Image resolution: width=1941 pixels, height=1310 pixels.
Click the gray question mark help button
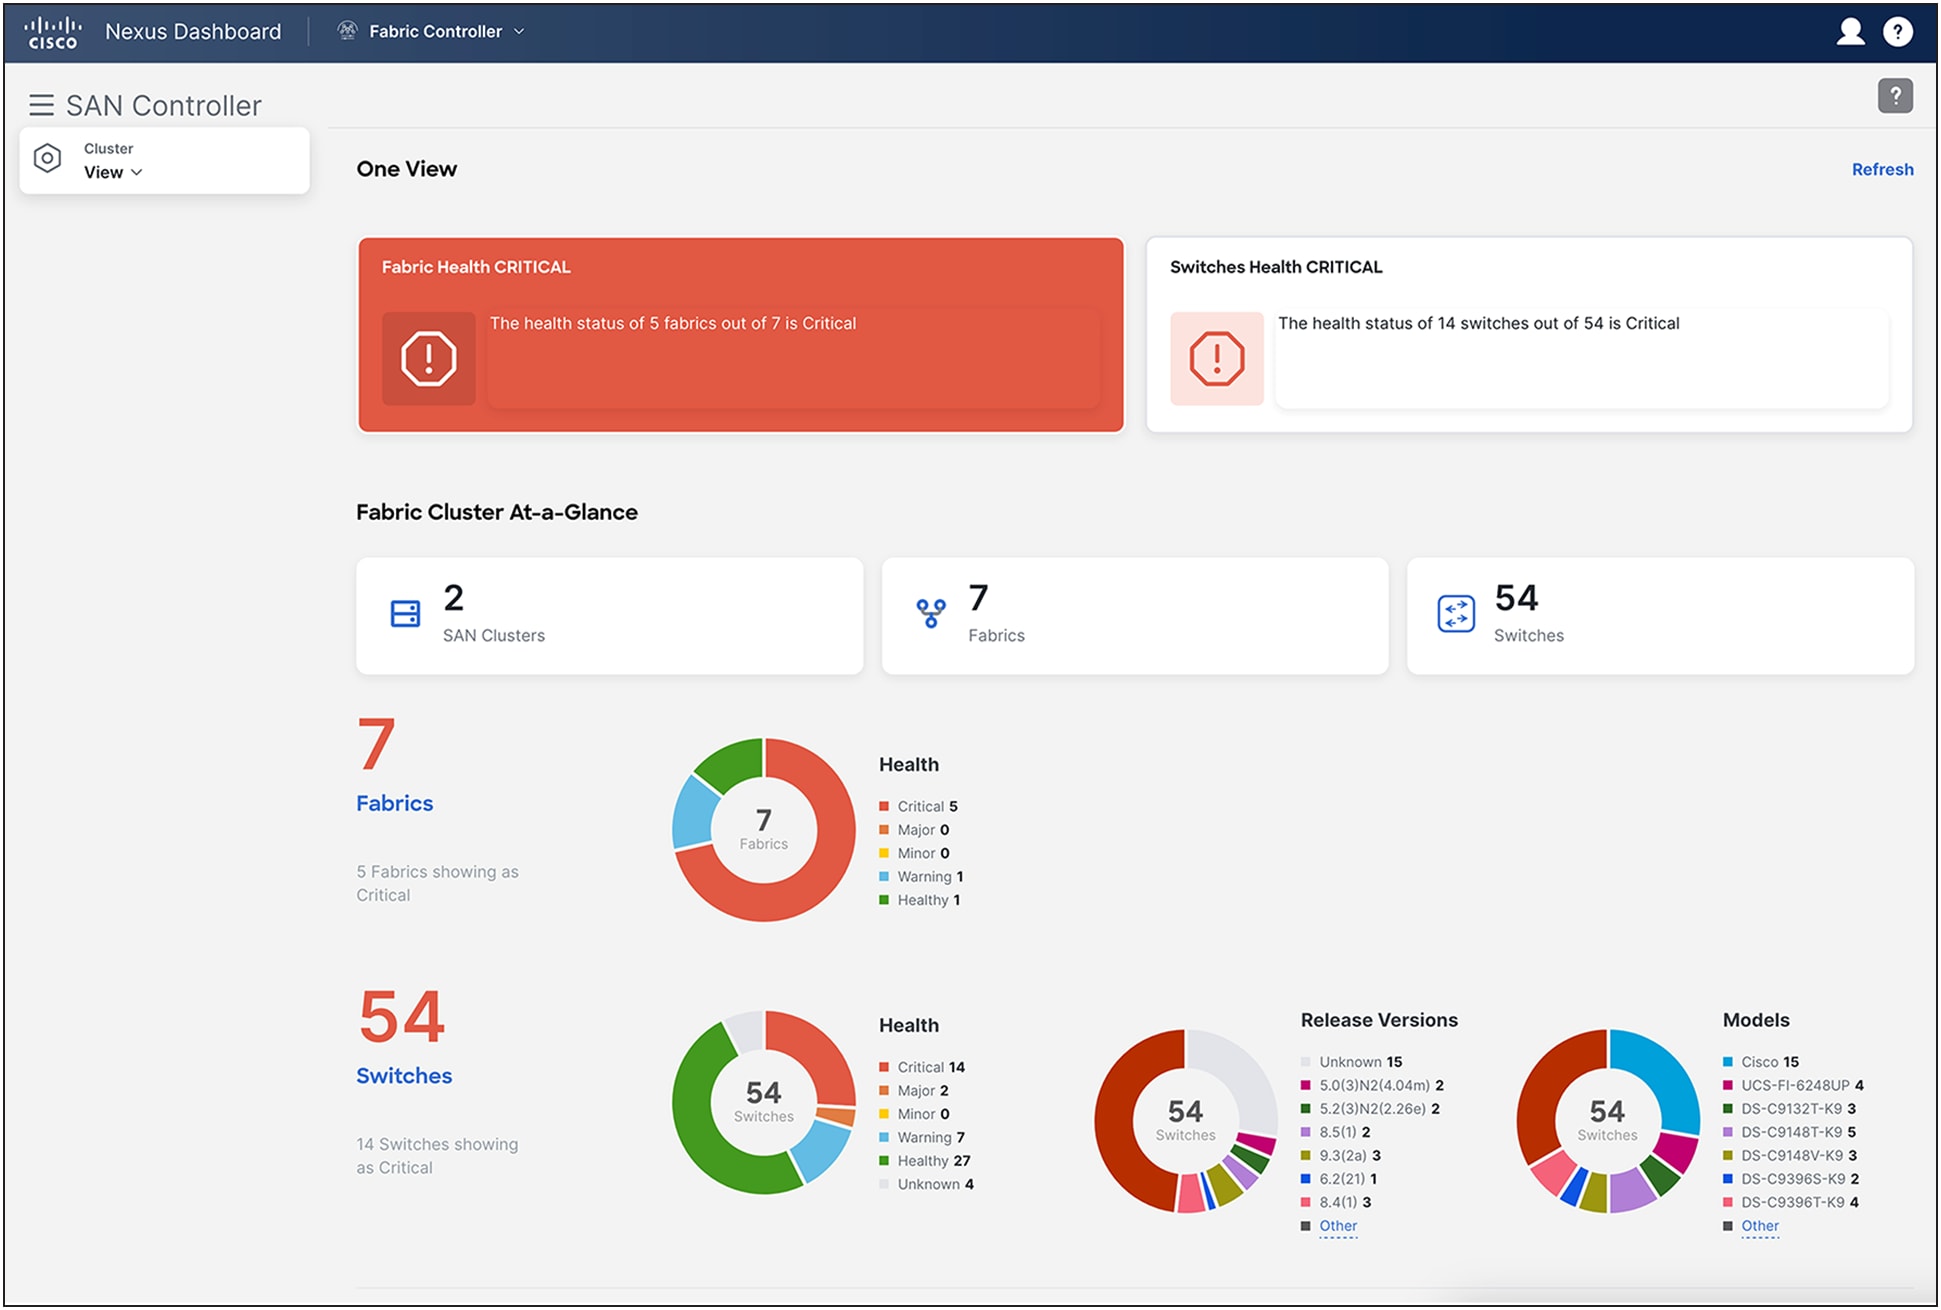coord(1895,96)
